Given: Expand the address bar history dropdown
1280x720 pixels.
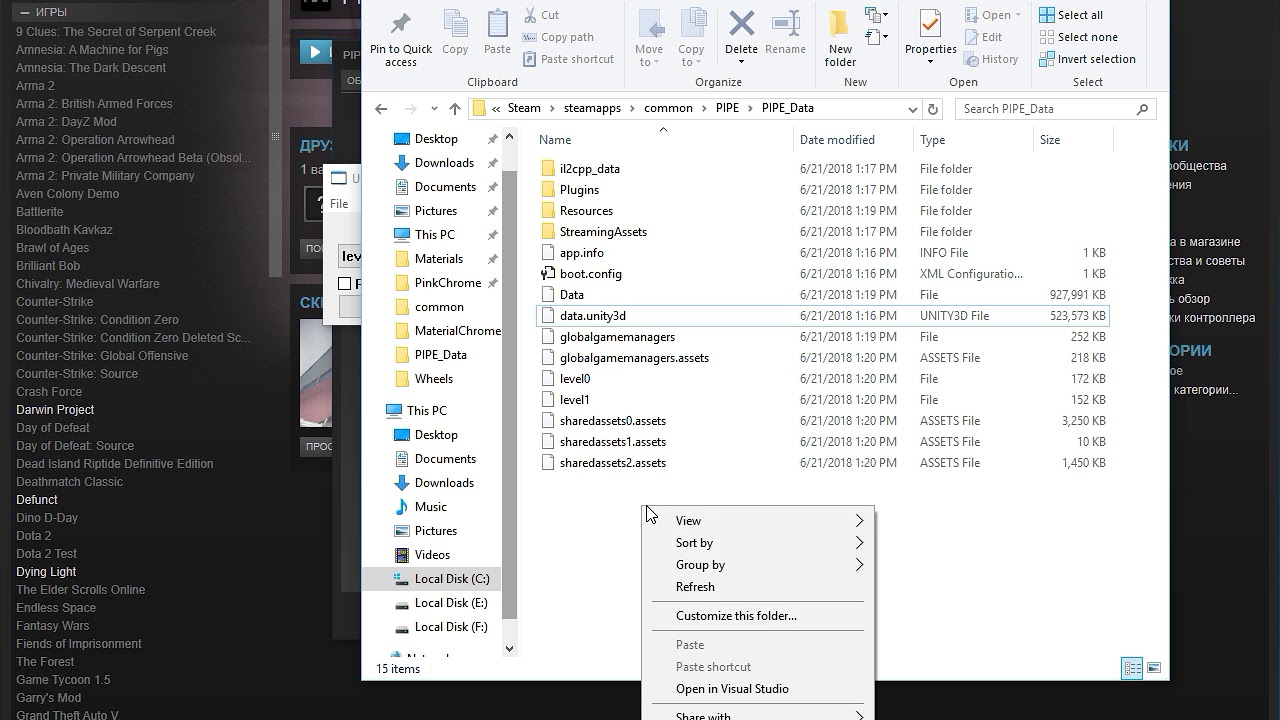Looking at the screenshot, I should [913, 109].
